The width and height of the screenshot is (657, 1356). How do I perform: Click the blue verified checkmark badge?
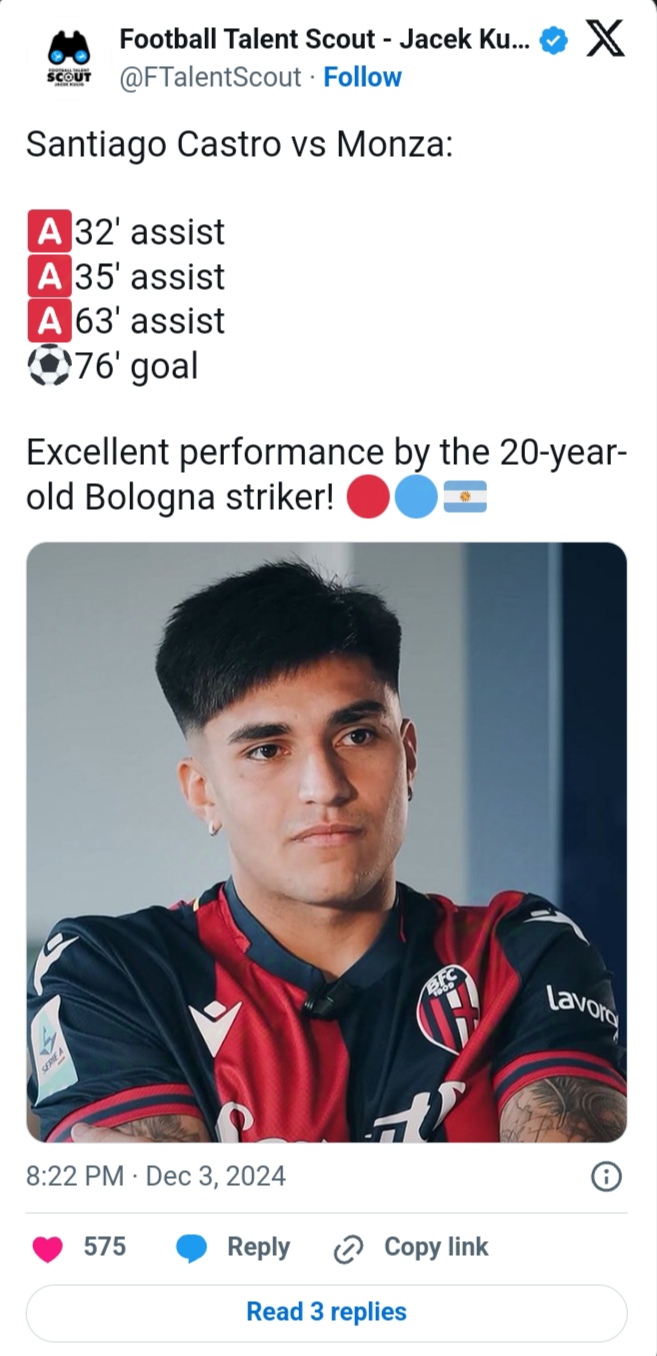553,41
